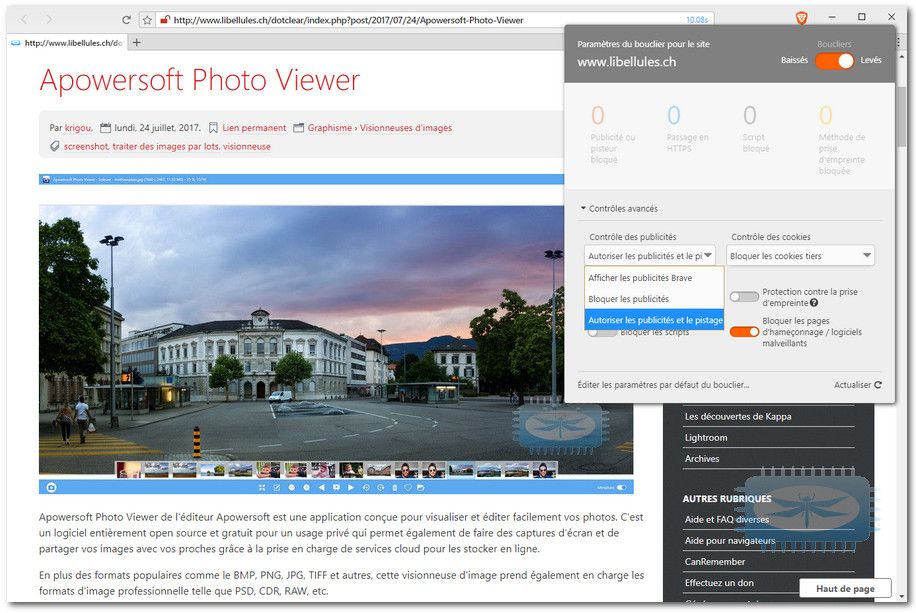Click the heart favorite icon in viewer toolbar
Screen dimensions: 916x613
(408, 487)
